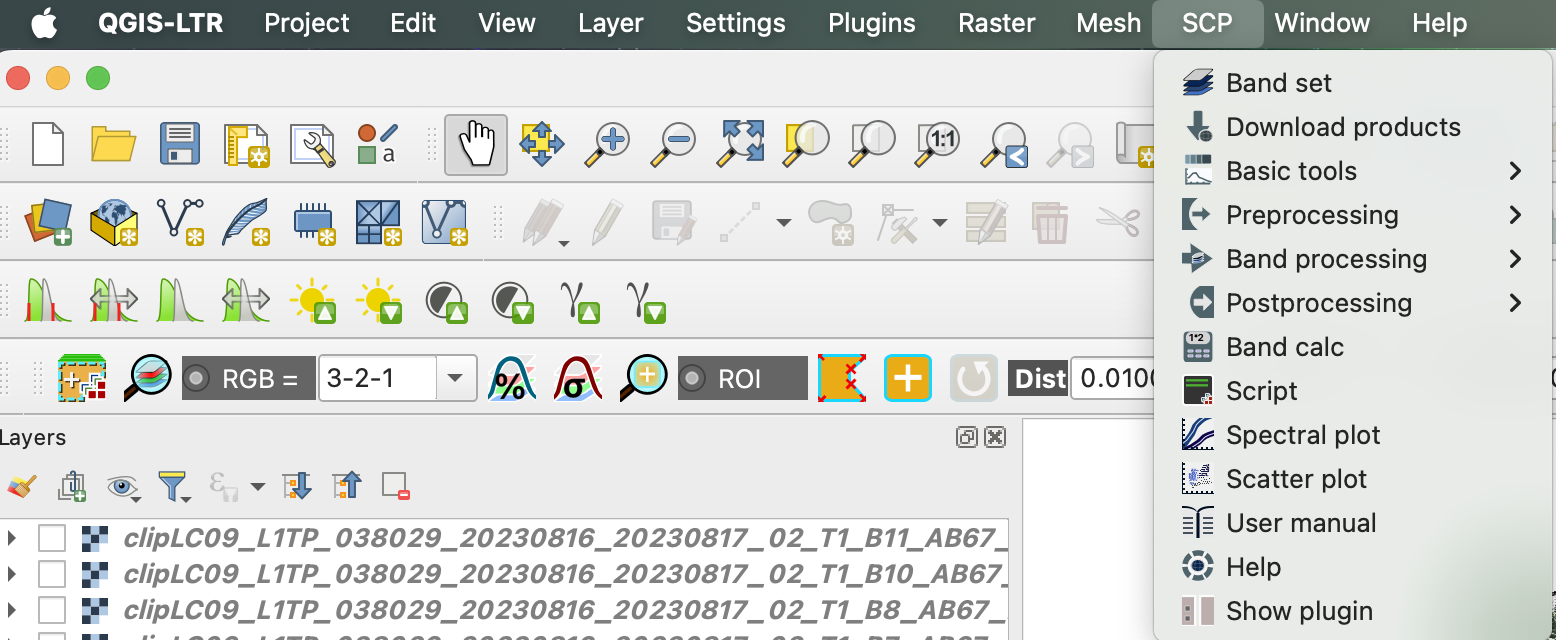Create a new project with blank page icon
The image size is (1556, 640).
(48, 144)
